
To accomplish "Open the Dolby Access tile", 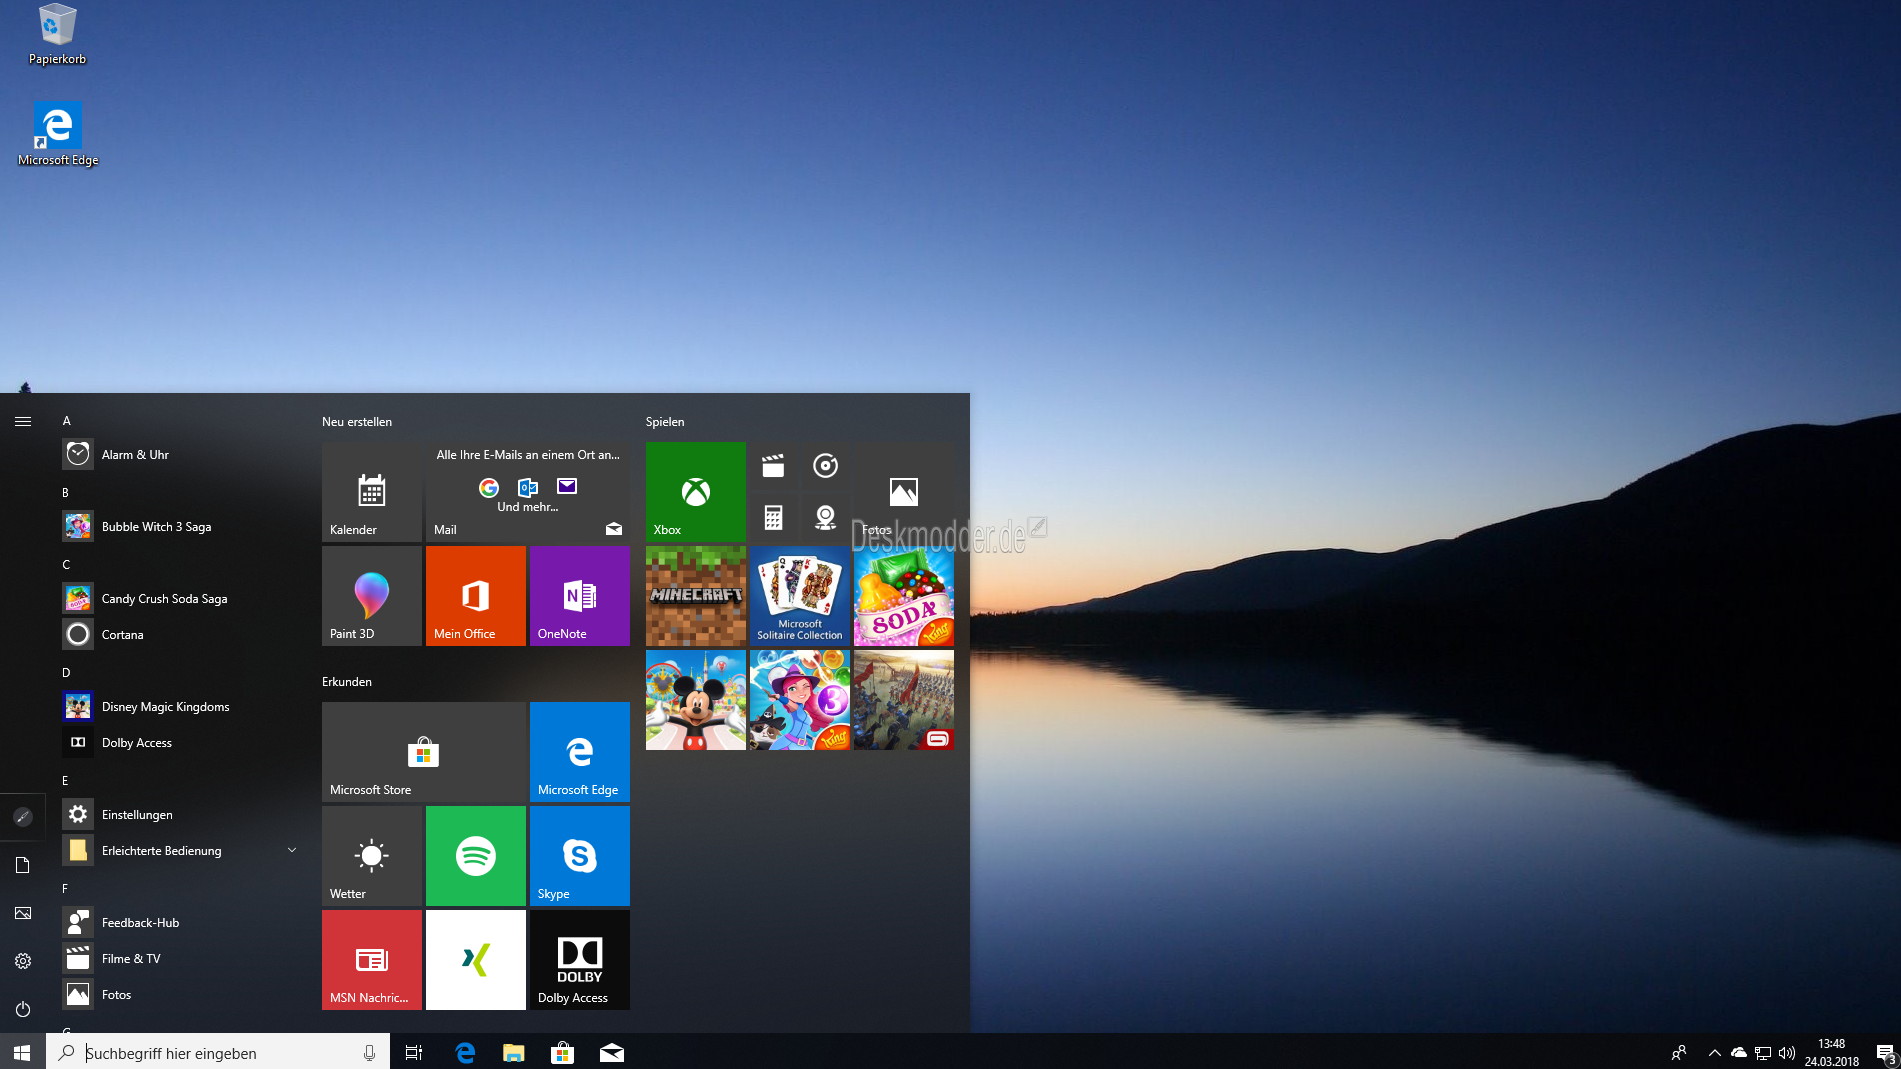I will 580,960.
